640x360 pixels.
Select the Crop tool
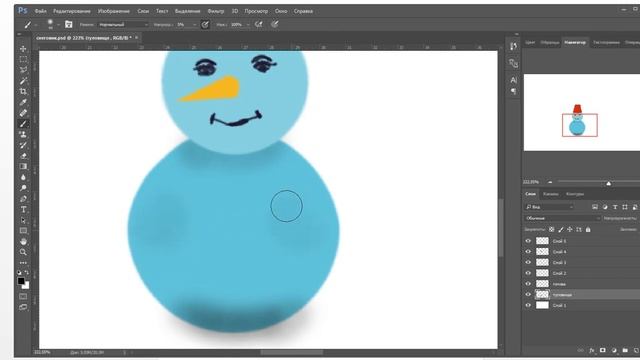pyautogui.click(x=23, y=91)
